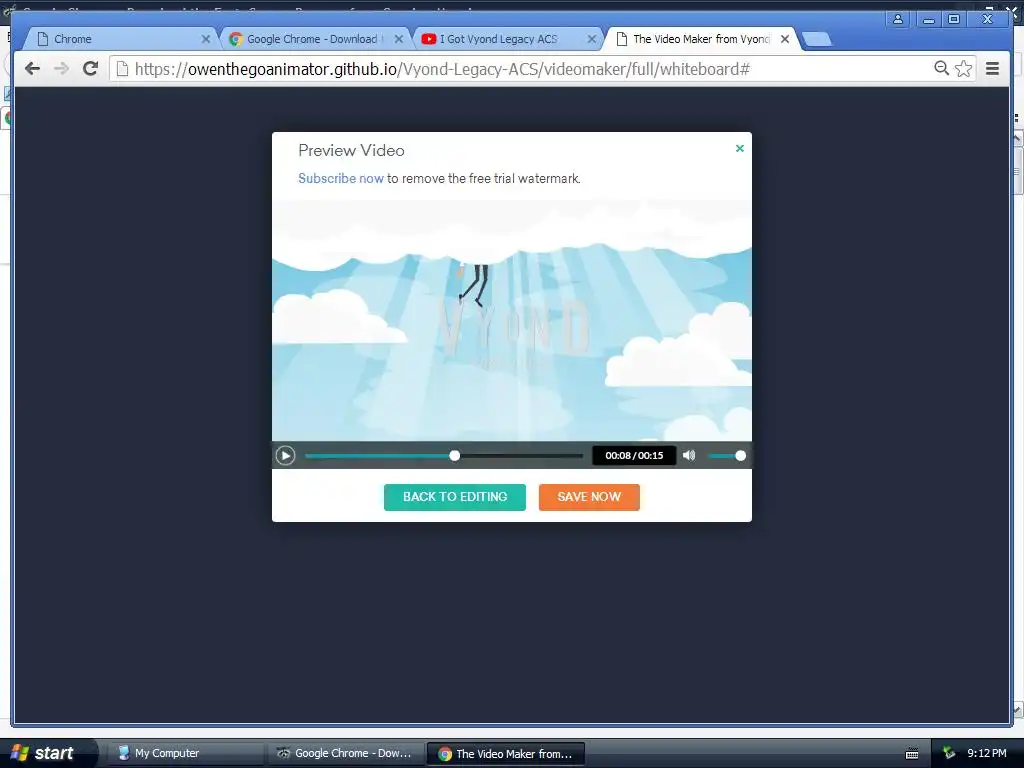Click the Subscribe now link
The width and height of the screenshot is (1024, 768).
341,178
